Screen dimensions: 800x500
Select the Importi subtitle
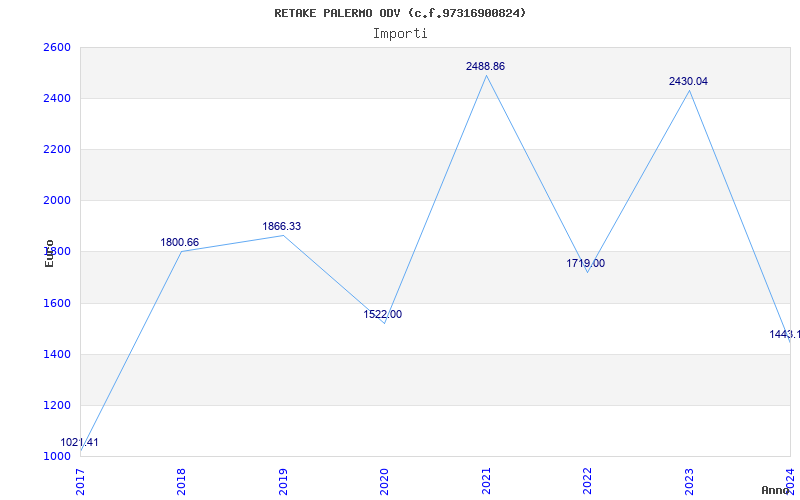click(x=400, y=34)
